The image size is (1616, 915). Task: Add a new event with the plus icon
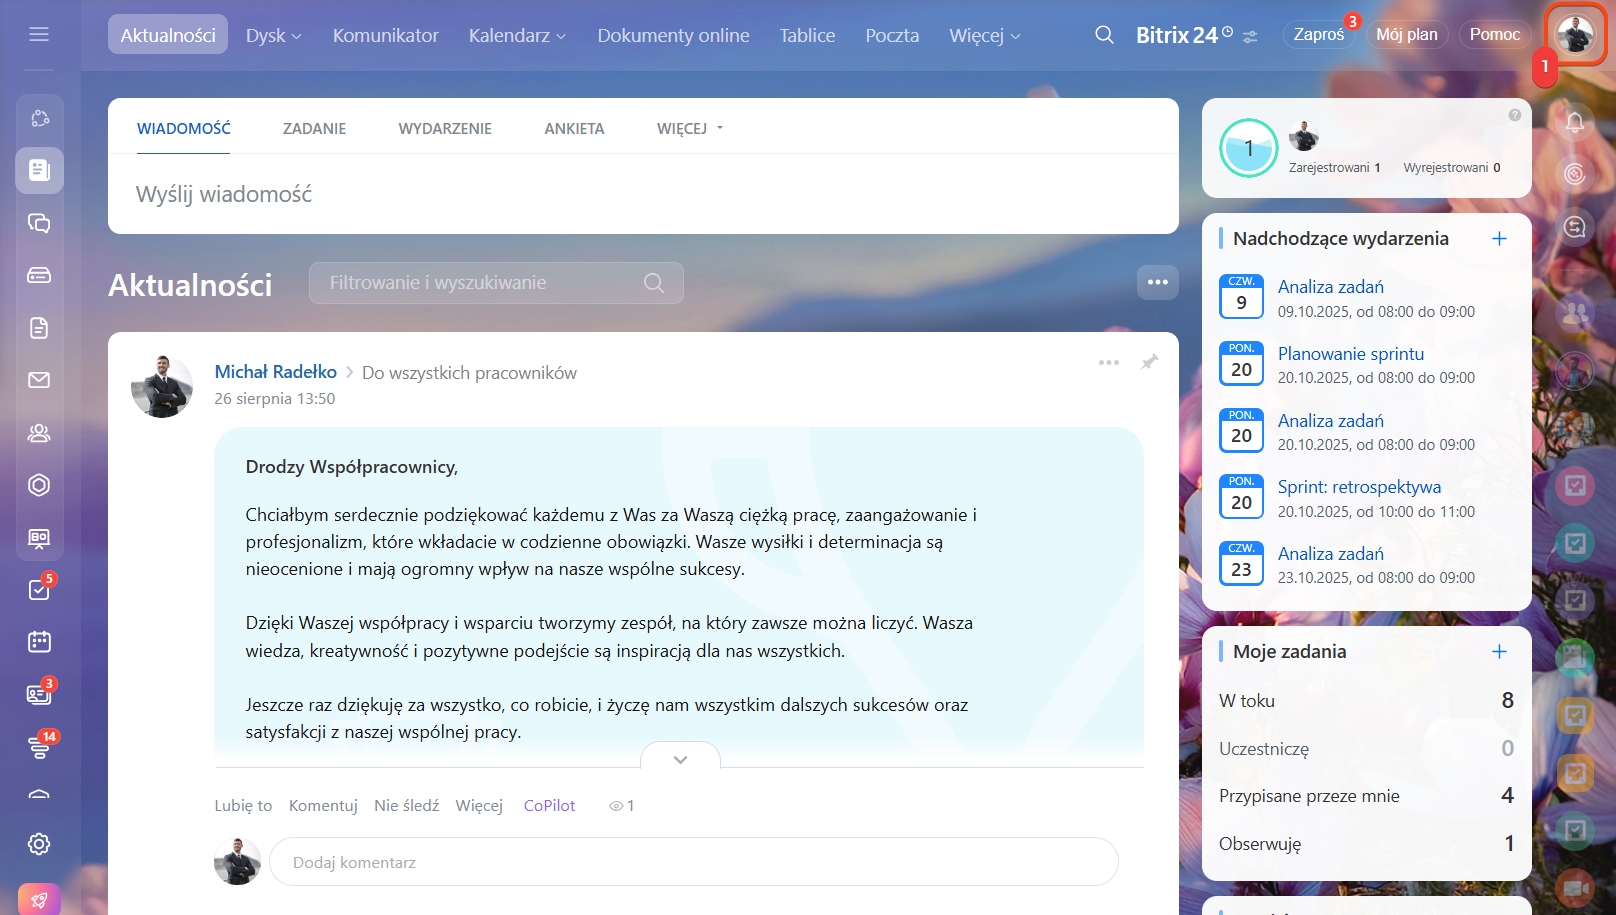click(1499, 238)
